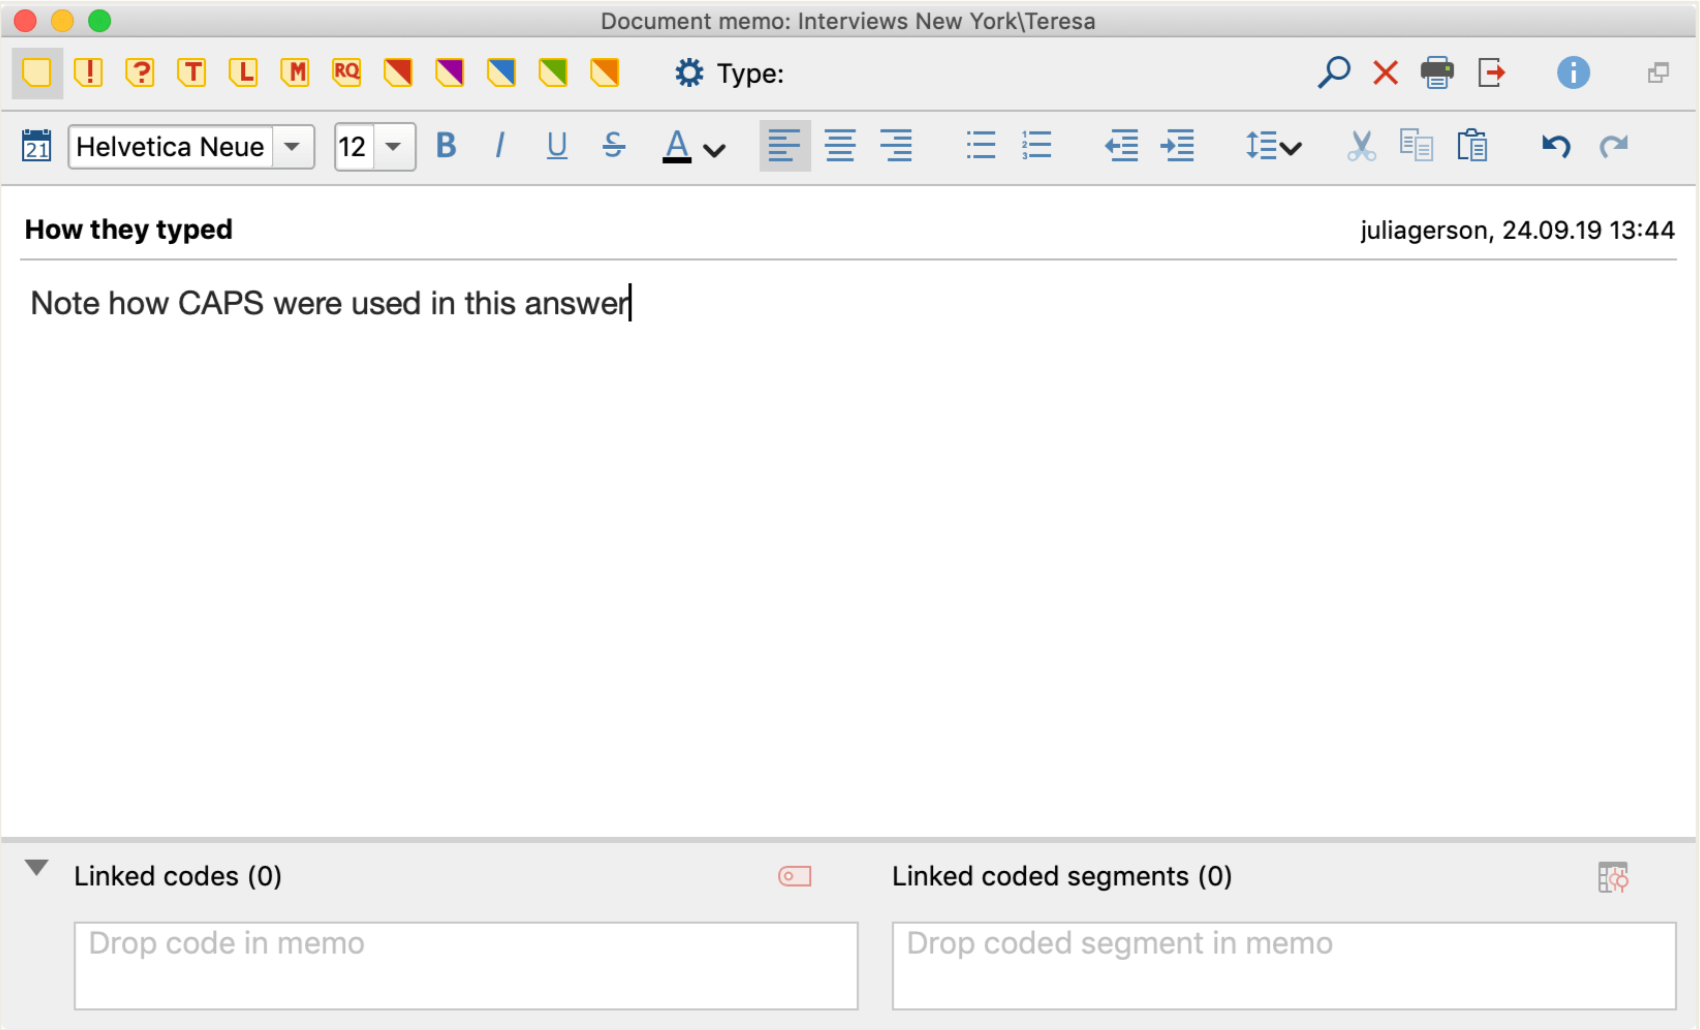Screen dimensions: 1700x1030
Task: Toggle underline formatting
Action: pyautogui.click(x=557, y=146)
